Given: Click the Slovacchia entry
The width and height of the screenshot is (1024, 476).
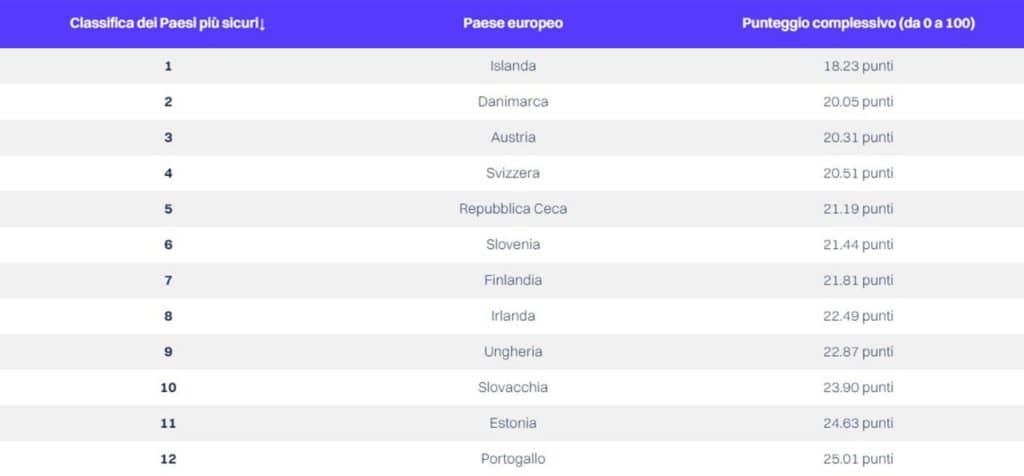Looking at the screenshot, I should [513, 387].
